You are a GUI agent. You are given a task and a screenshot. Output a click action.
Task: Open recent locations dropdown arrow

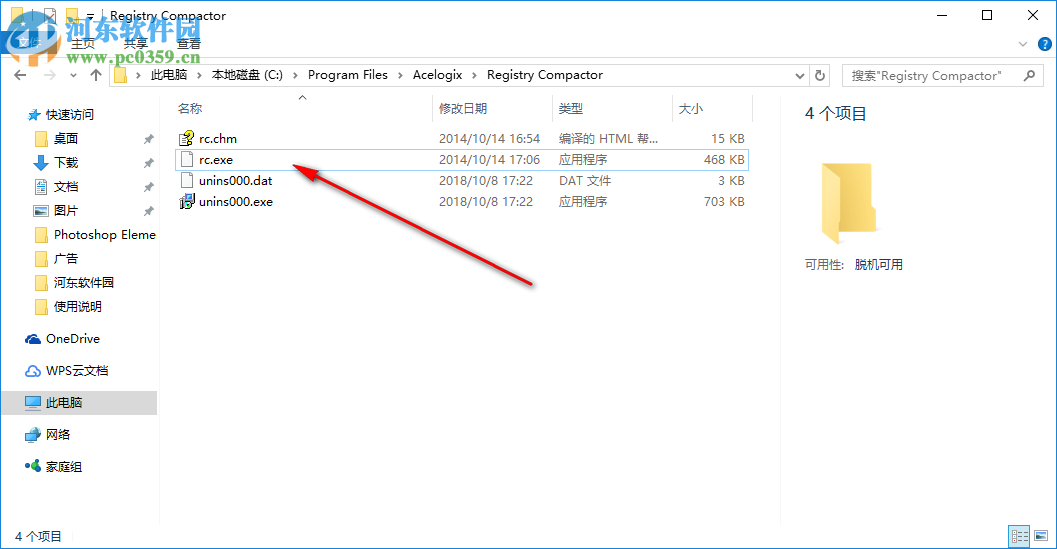pos(73,76)
